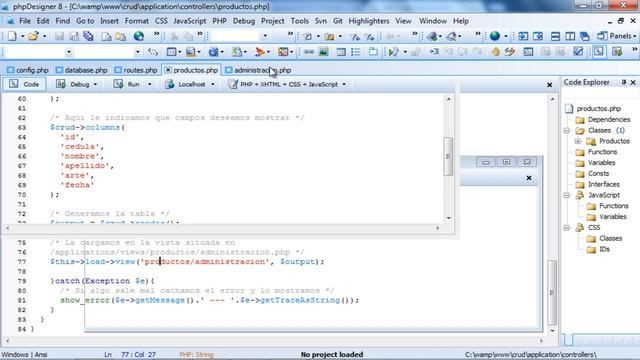Switch to the database.php tab
This screenshot has height=360, width=640.
tap(81, 70)
